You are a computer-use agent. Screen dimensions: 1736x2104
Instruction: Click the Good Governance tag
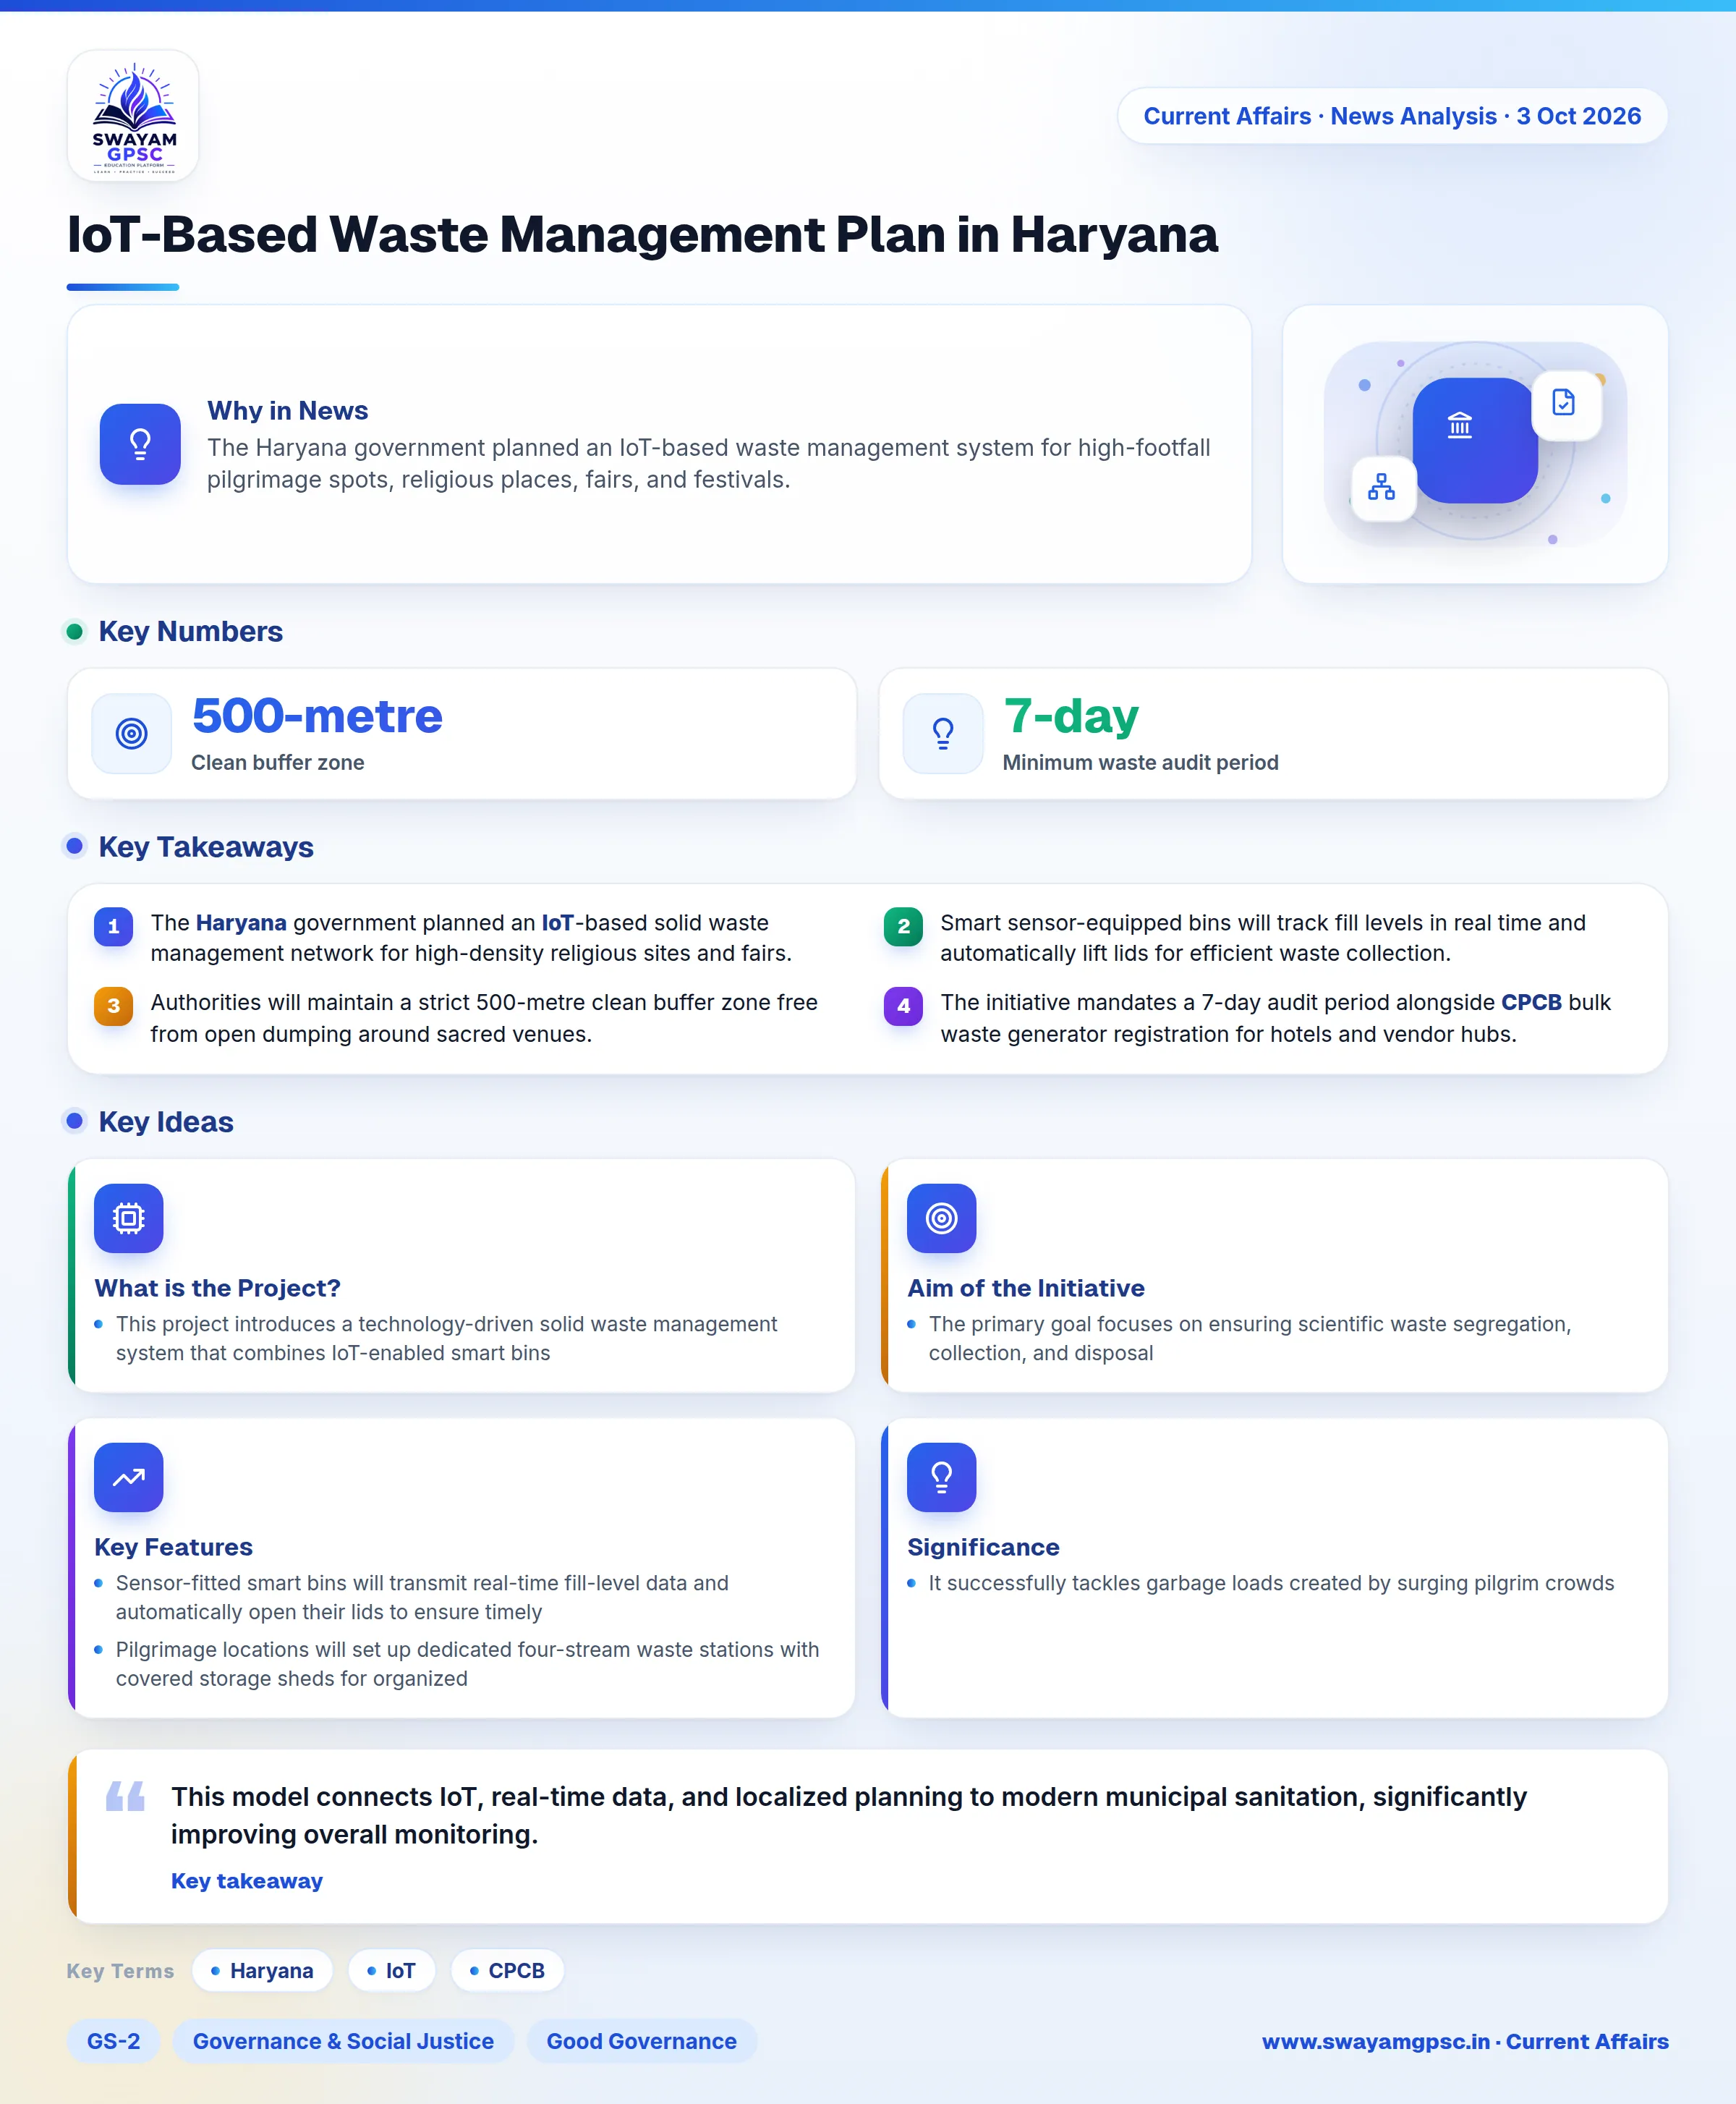tap(641, 2041)
